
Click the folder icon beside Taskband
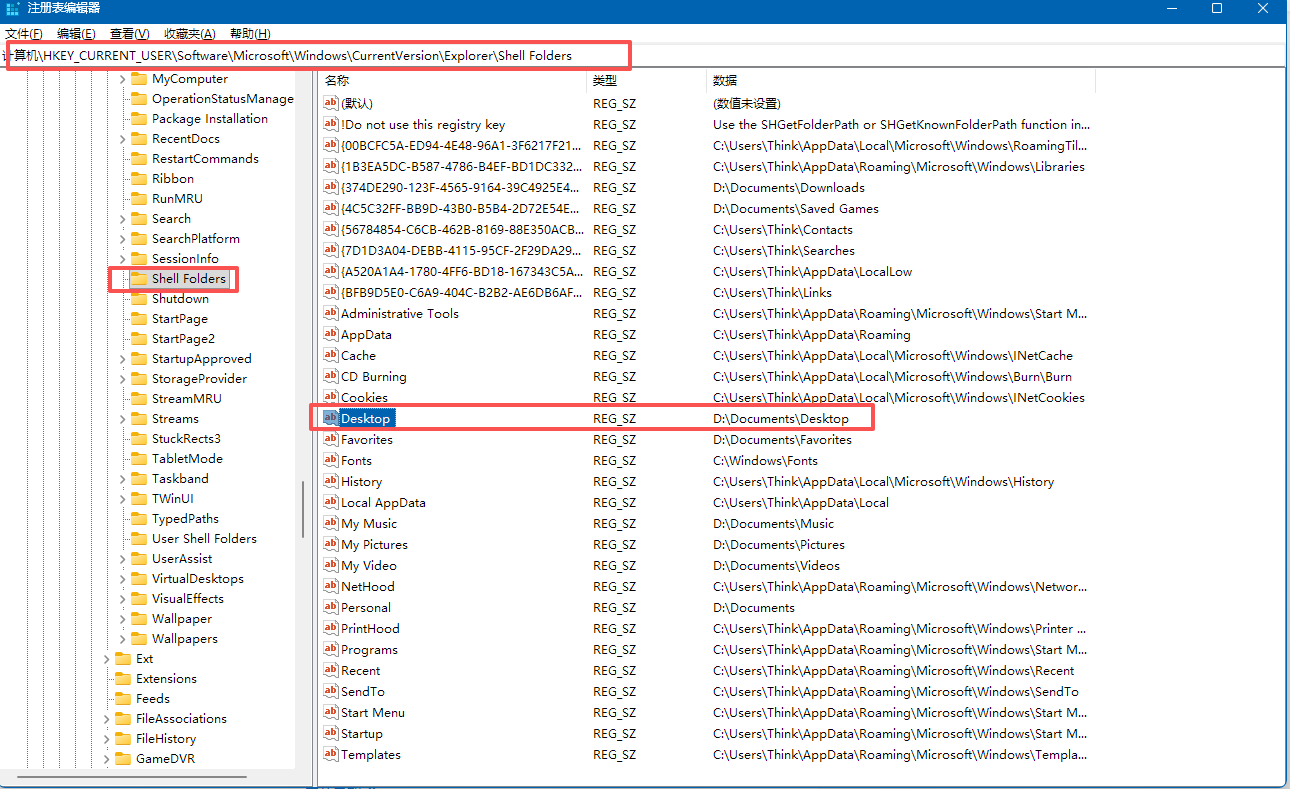139,479
